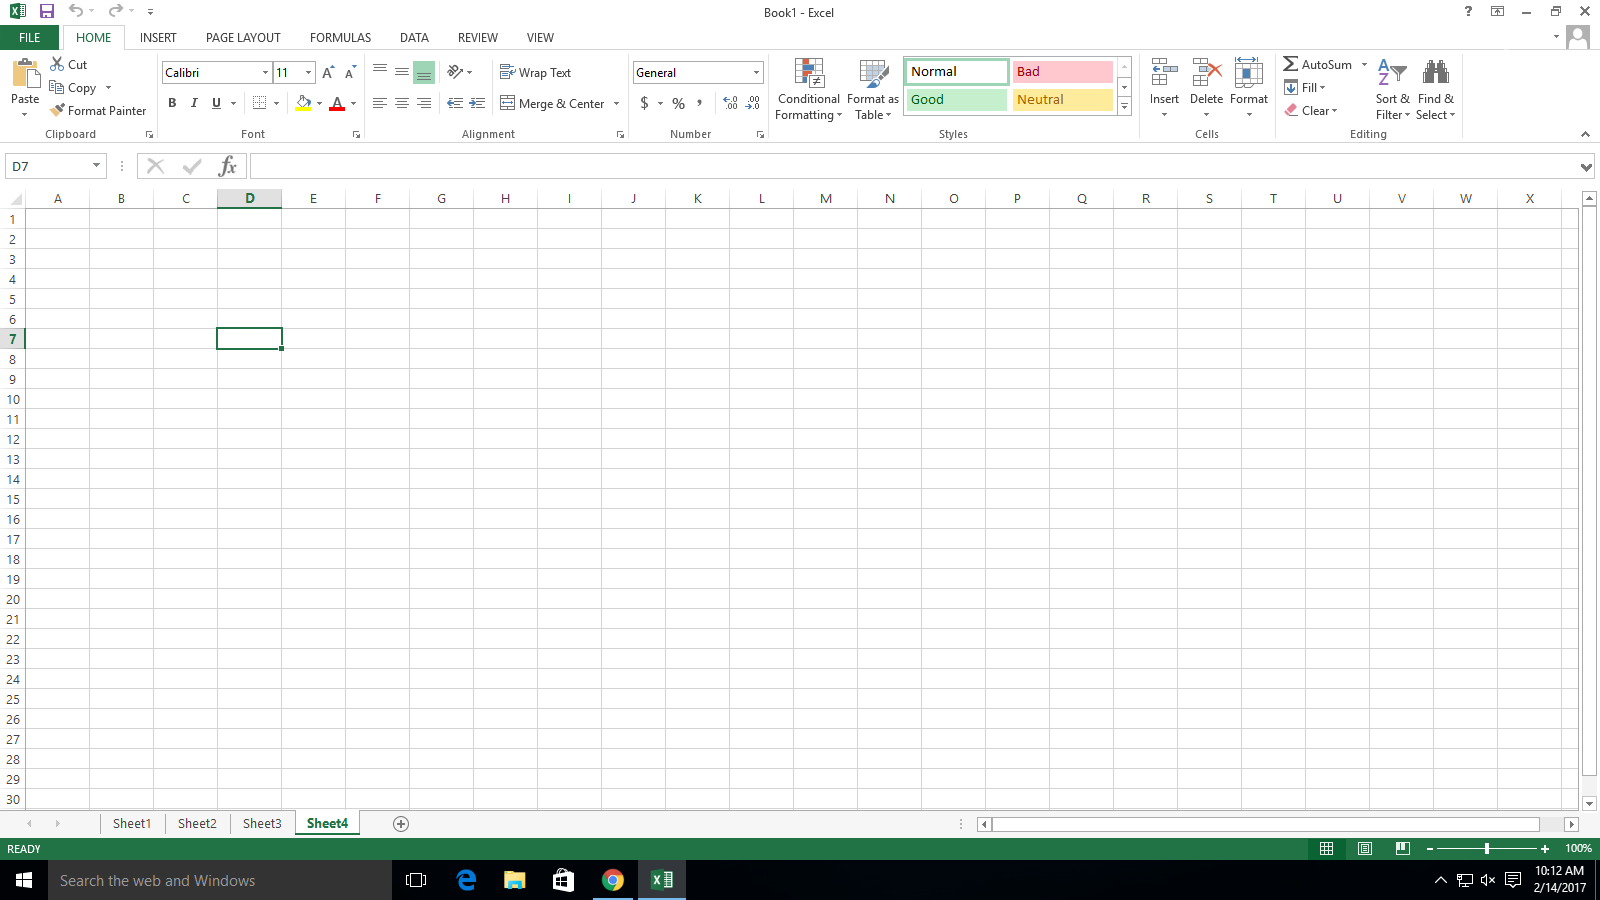Add a new sheet with plus icon
This screenshot has width=1600, height=900.
tap(401, 824)
